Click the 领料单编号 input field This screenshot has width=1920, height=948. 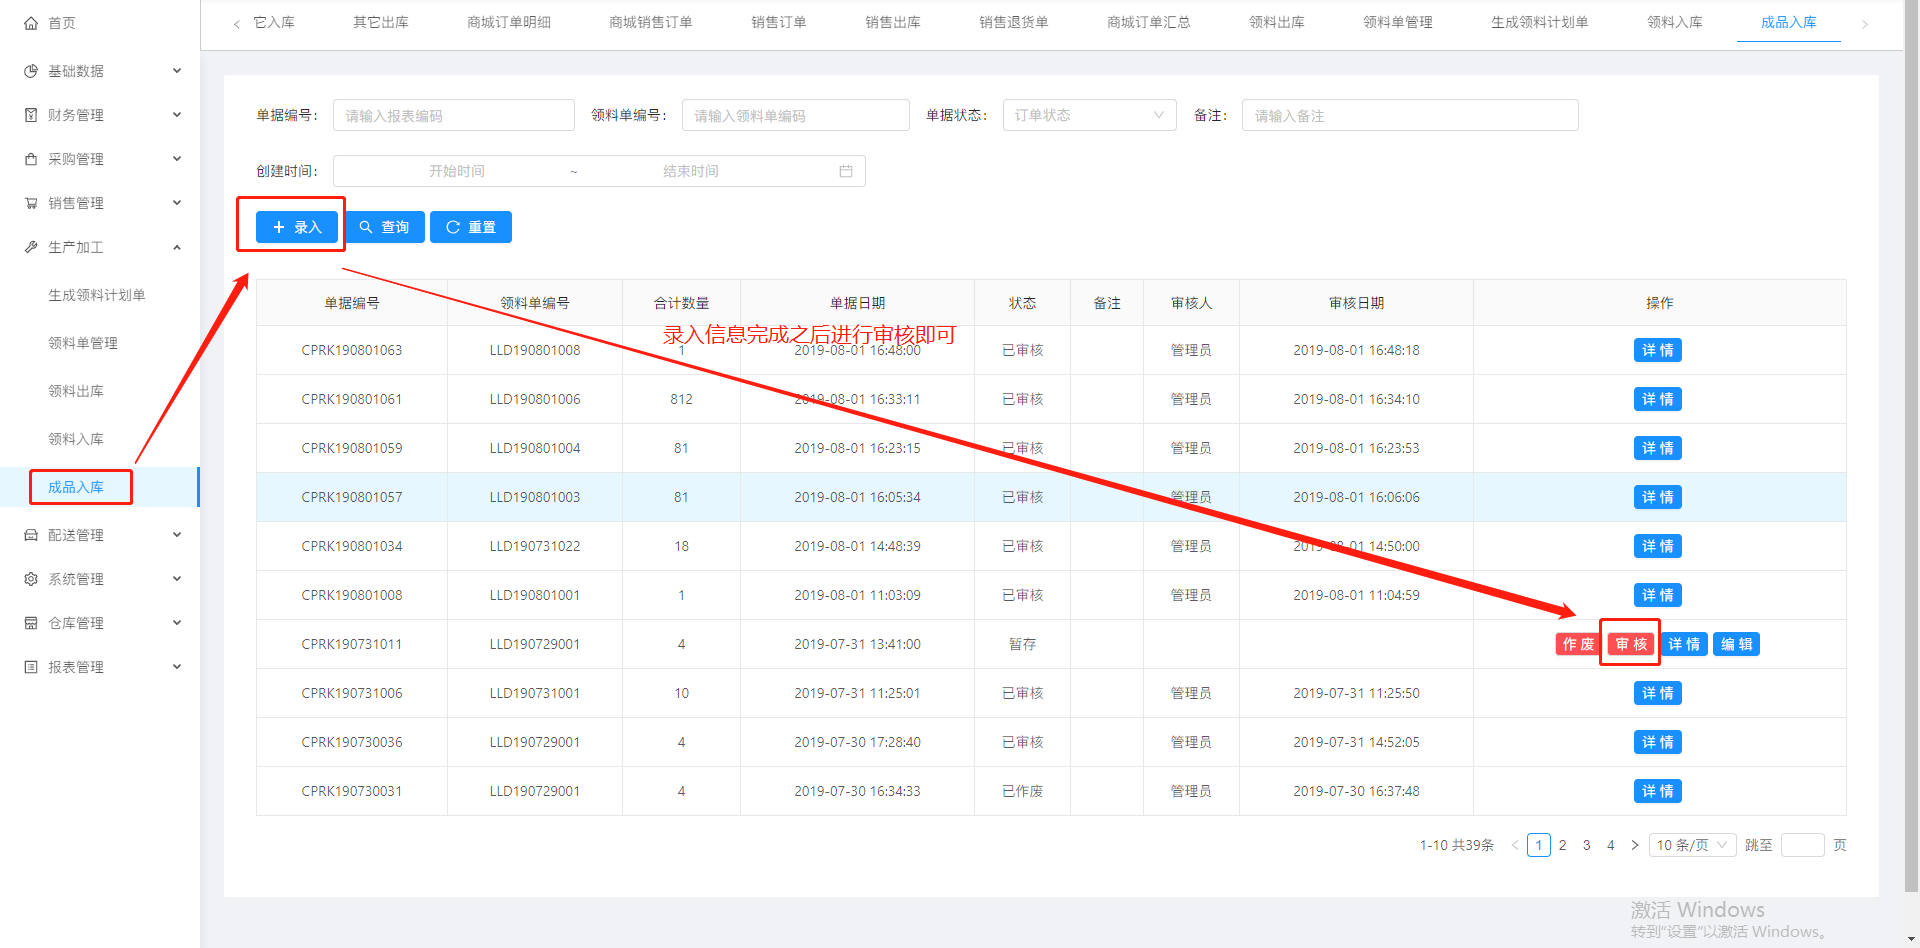[796, 115]
